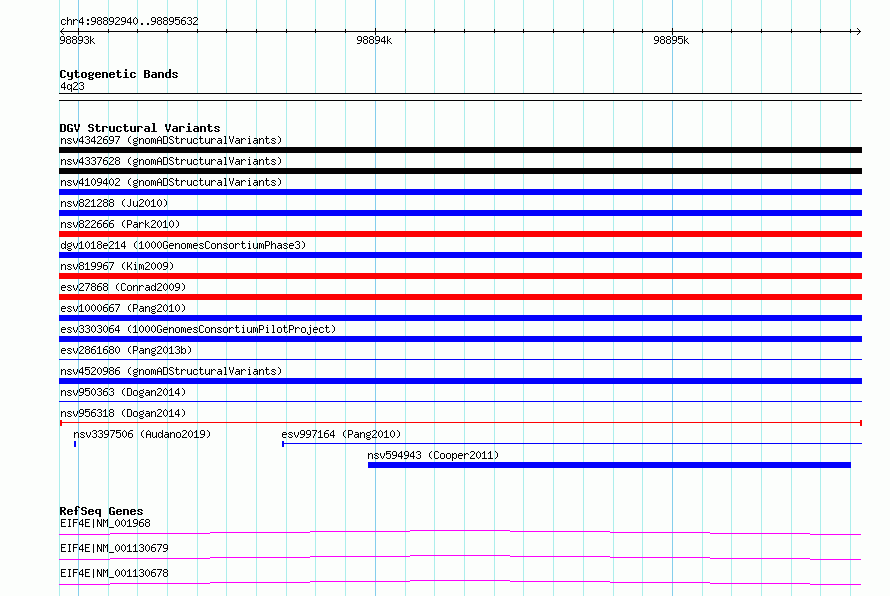Open the nsv822666 (Park2010) label
The height and width of the screenshot is (596, 890).
[120, 224]
